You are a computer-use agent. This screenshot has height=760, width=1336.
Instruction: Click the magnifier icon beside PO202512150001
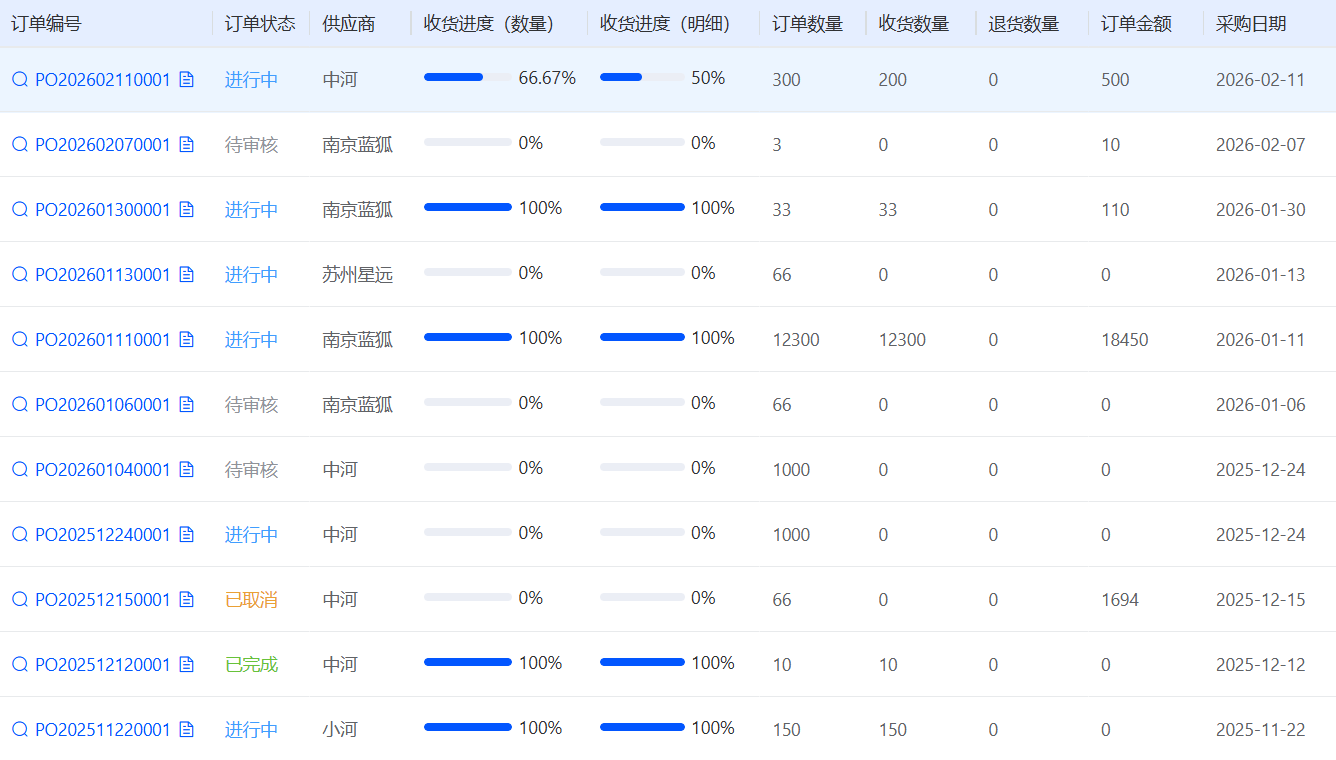(x=20, y=599)
